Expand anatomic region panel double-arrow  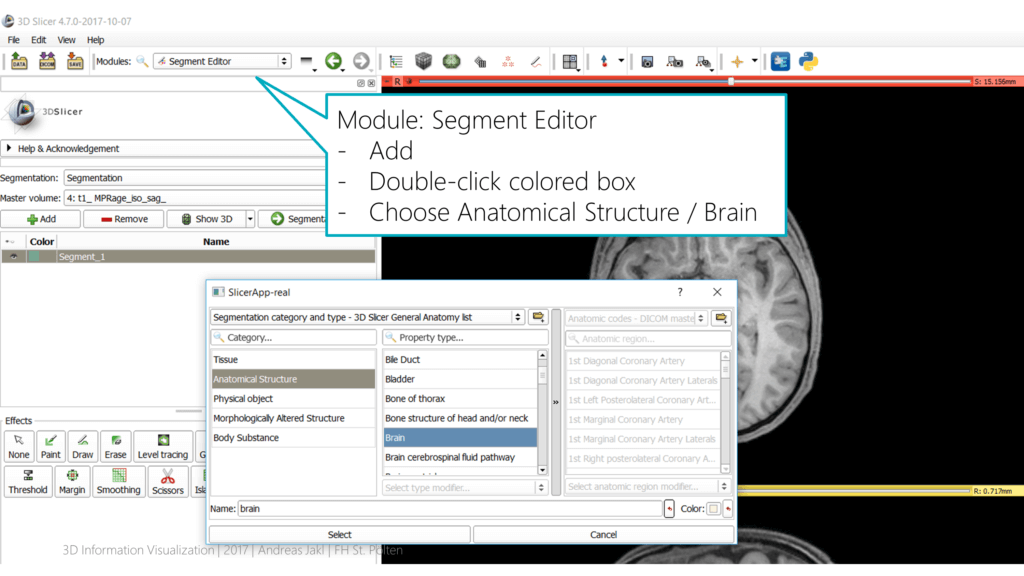556,402
